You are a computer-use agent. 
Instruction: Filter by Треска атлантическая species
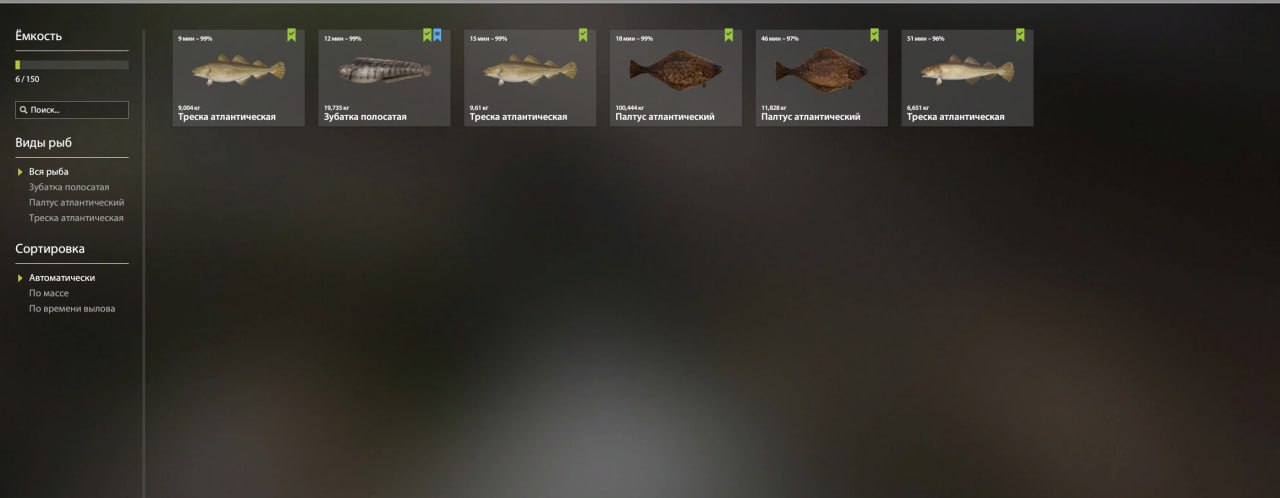click(x=76, y=217)
